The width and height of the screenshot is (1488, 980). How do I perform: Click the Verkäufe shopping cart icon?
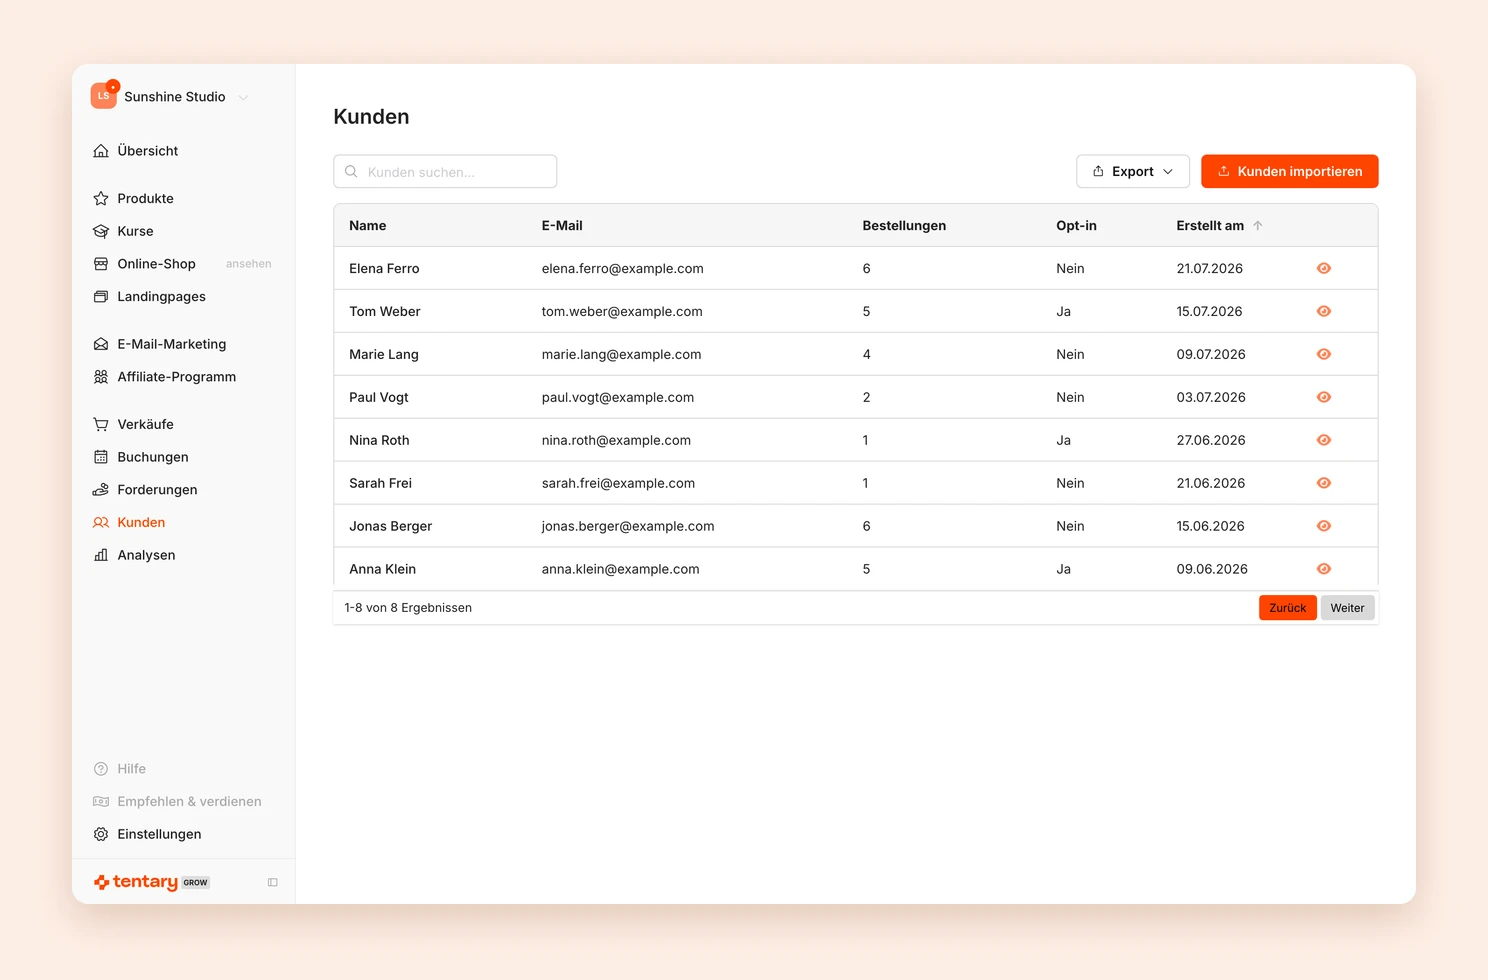(x=101, y=424)
